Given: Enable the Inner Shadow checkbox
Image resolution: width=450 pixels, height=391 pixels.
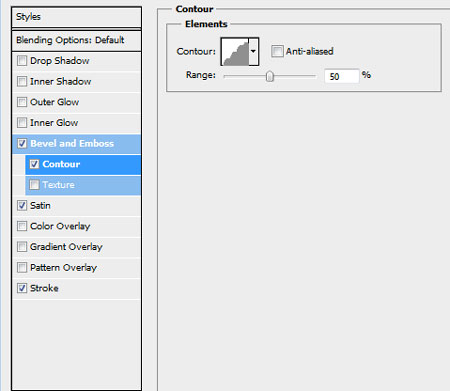Looking at the screenshot, I should click(22, 81).
